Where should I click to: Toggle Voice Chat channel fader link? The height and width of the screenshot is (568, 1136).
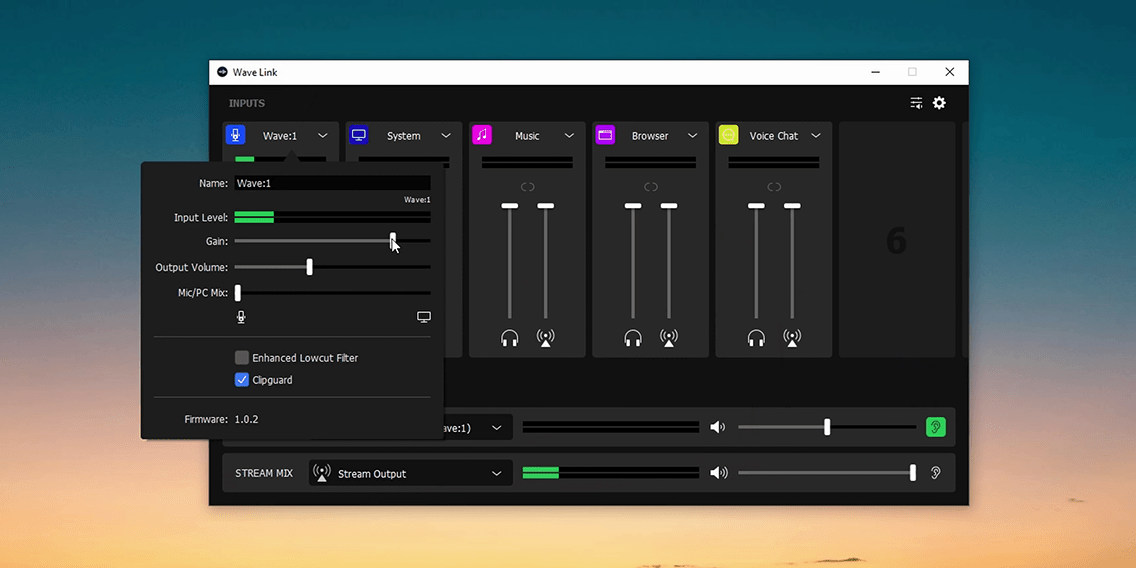(774, 187)
